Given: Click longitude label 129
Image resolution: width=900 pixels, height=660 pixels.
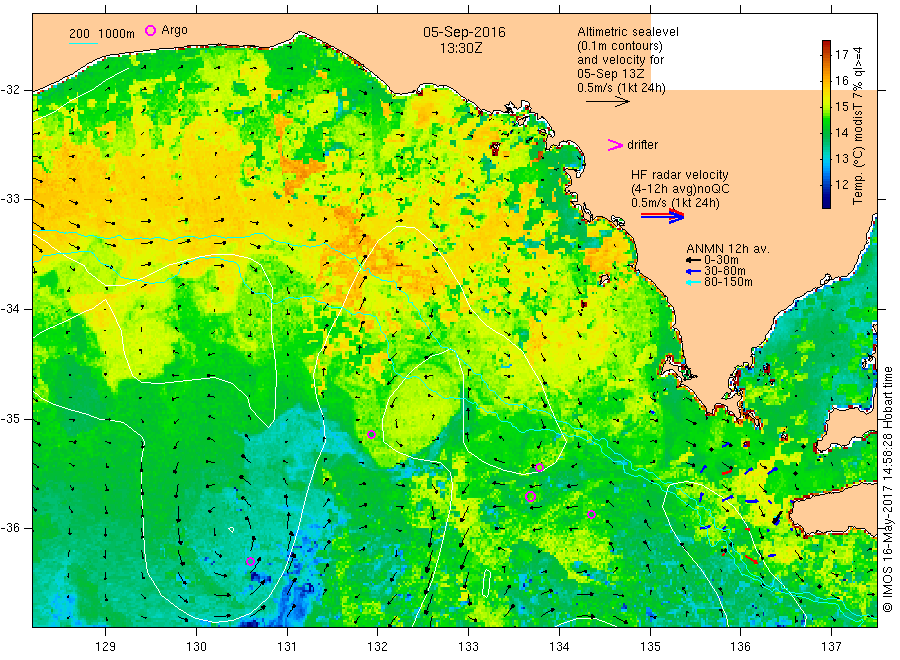Looking at the screenshot, I should click(x=106, y=647).
